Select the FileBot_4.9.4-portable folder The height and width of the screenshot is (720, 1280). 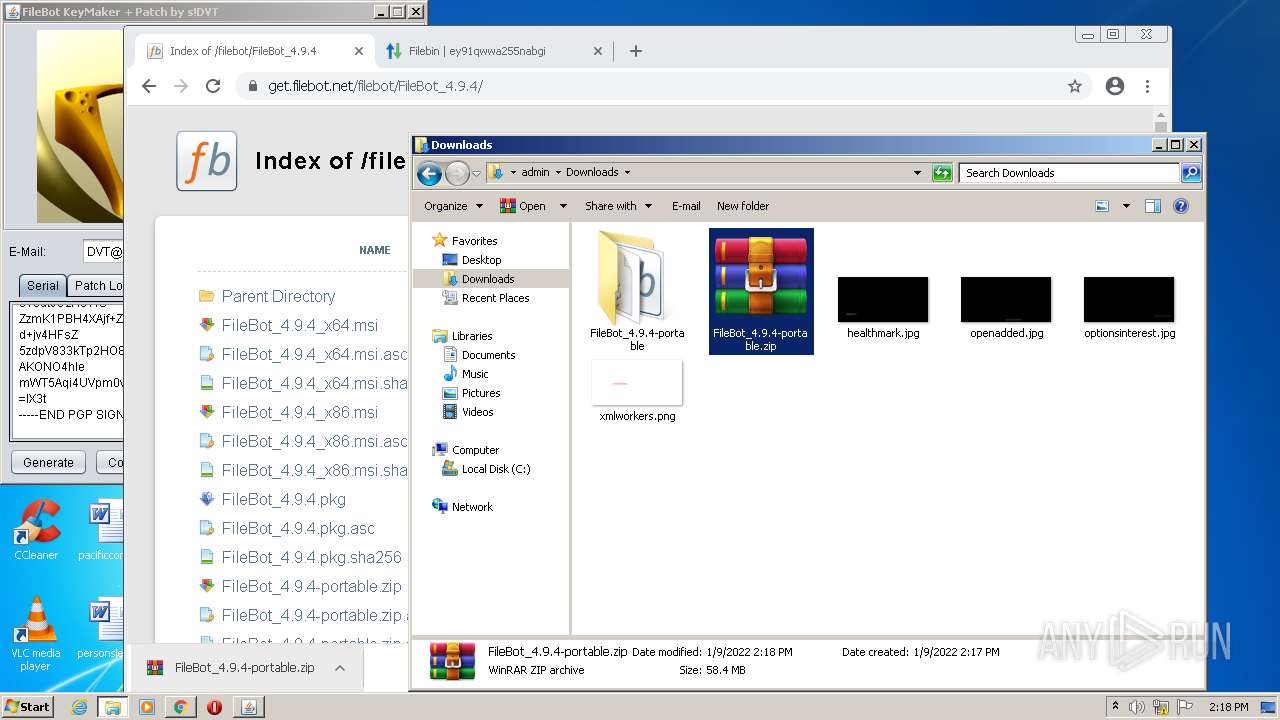click(637, 290)
